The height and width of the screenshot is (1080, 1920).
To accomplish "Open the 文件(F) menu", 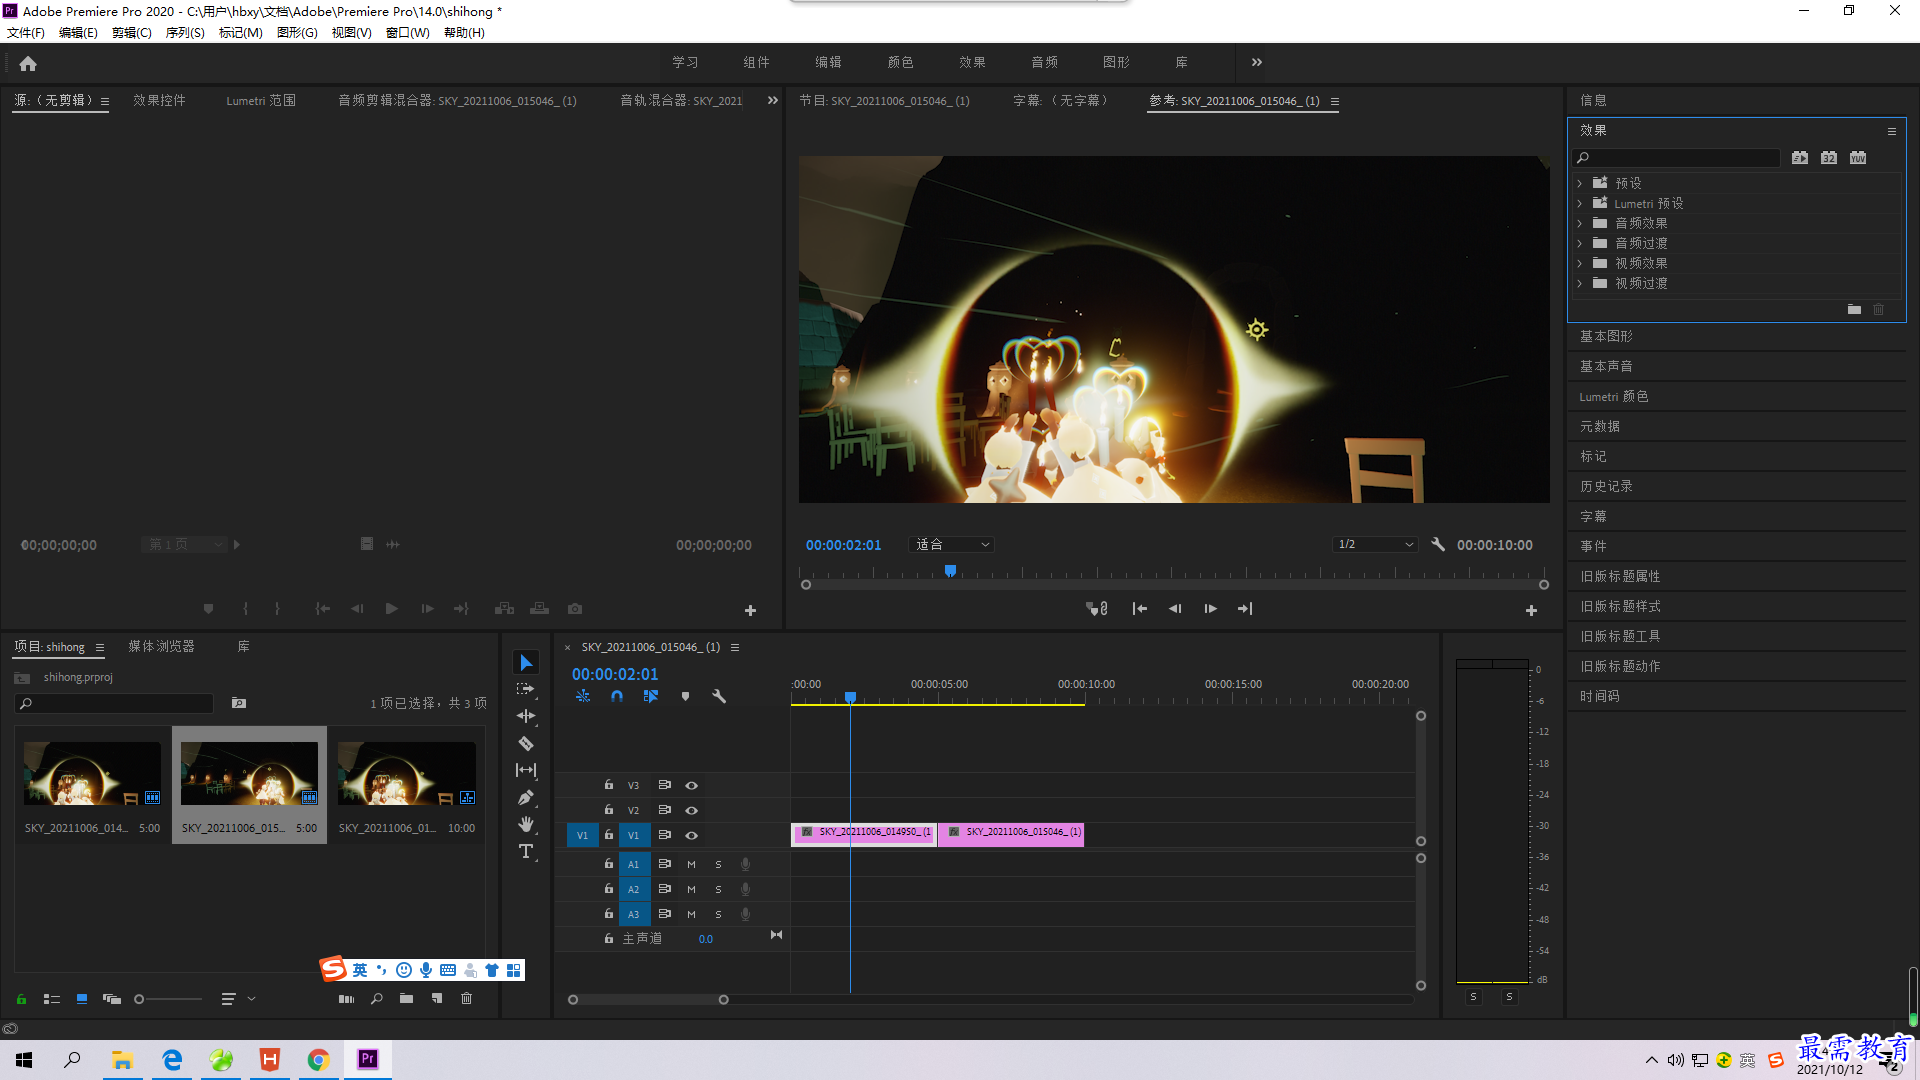I will [26, 33].
